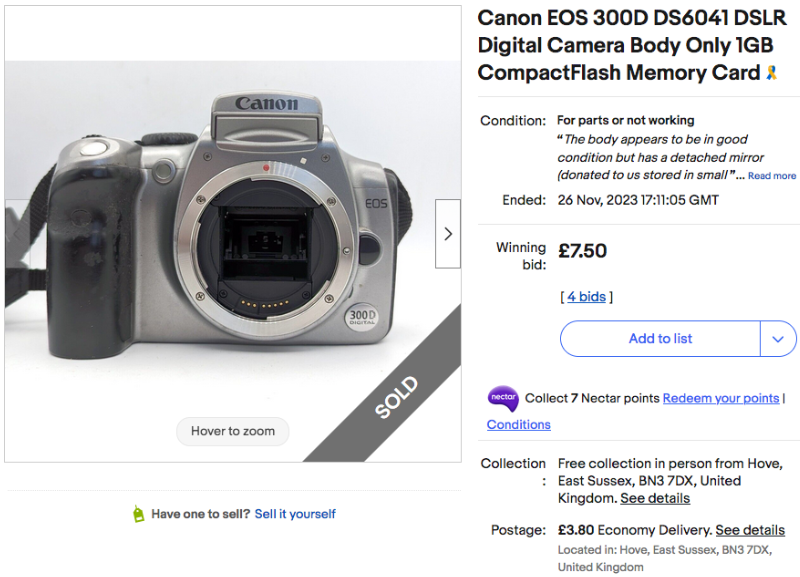
Task: Click the purple Nectar logo
Action: (503, 398)
